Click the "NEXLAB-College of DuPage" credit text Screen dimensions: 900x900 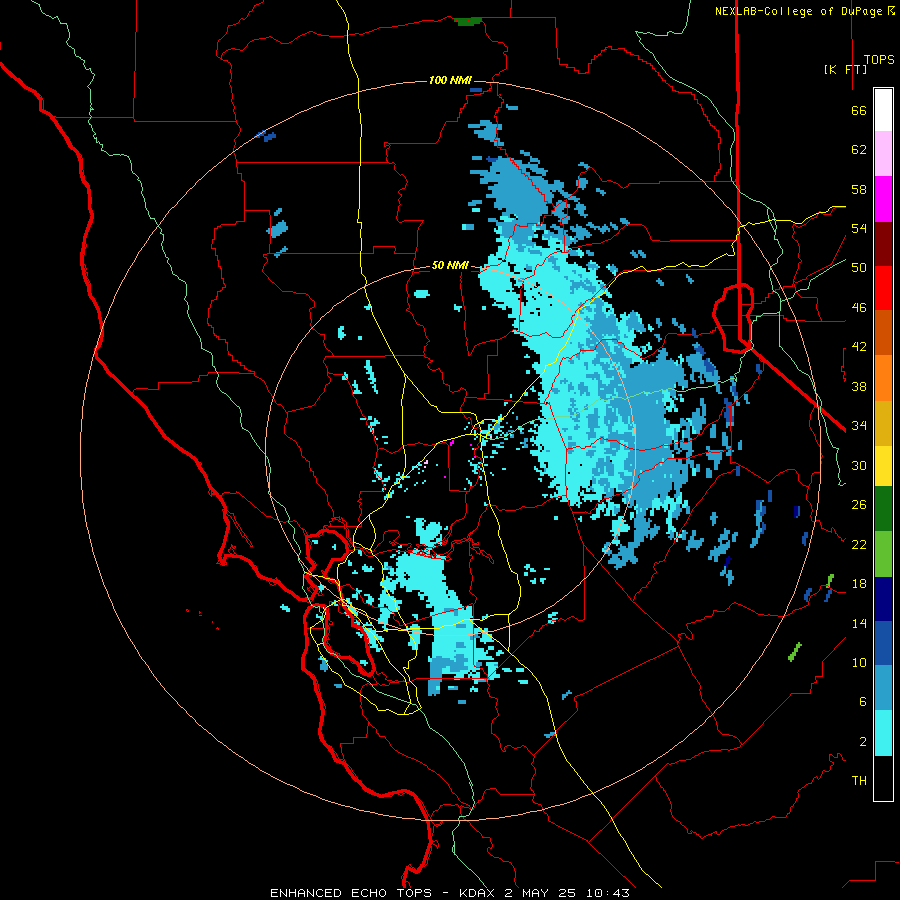point(798,11)
